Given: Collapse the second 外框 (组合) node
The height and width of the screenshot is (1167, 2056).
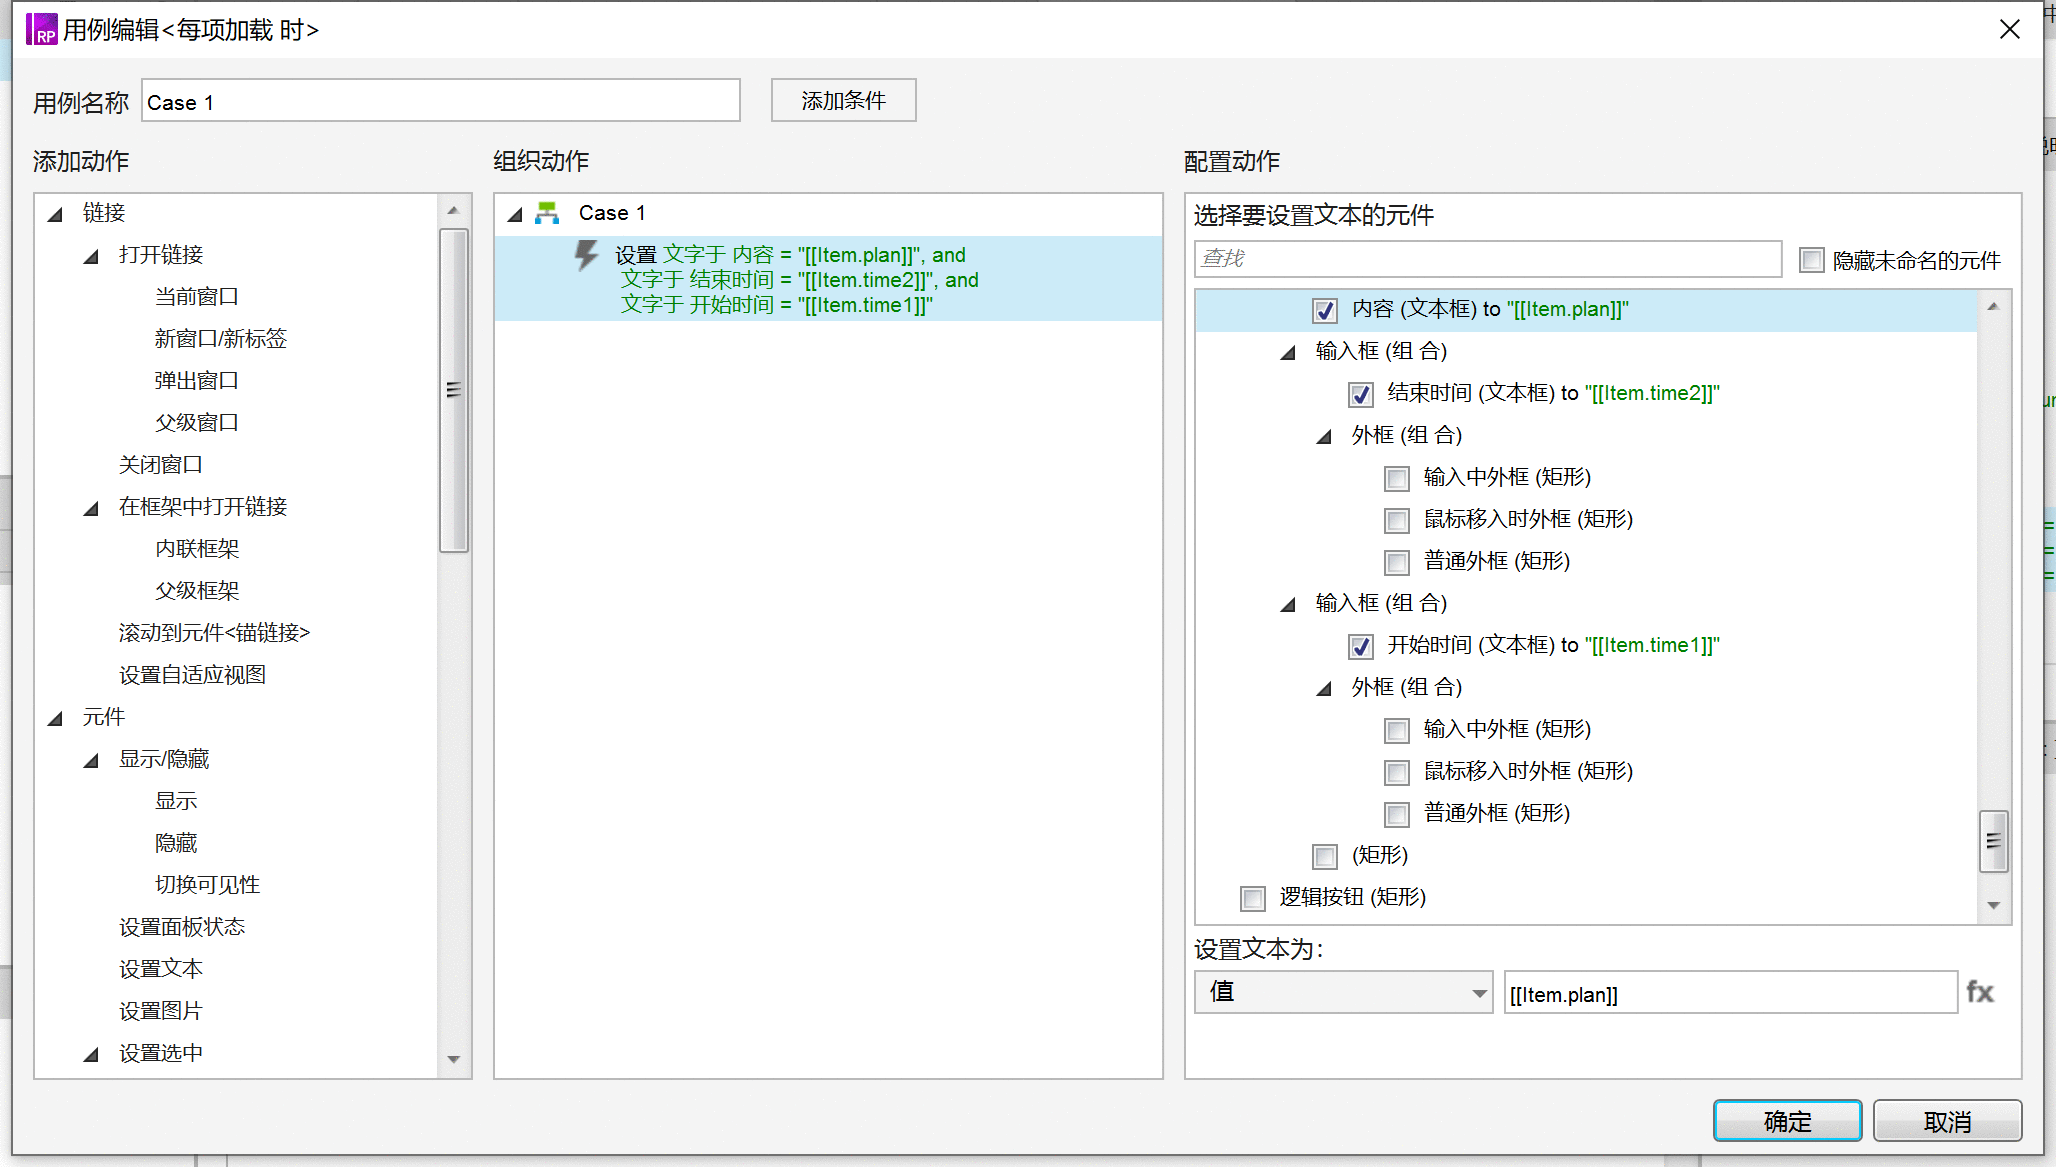Looking at the screenshot, I should (x=1325, y=688).
